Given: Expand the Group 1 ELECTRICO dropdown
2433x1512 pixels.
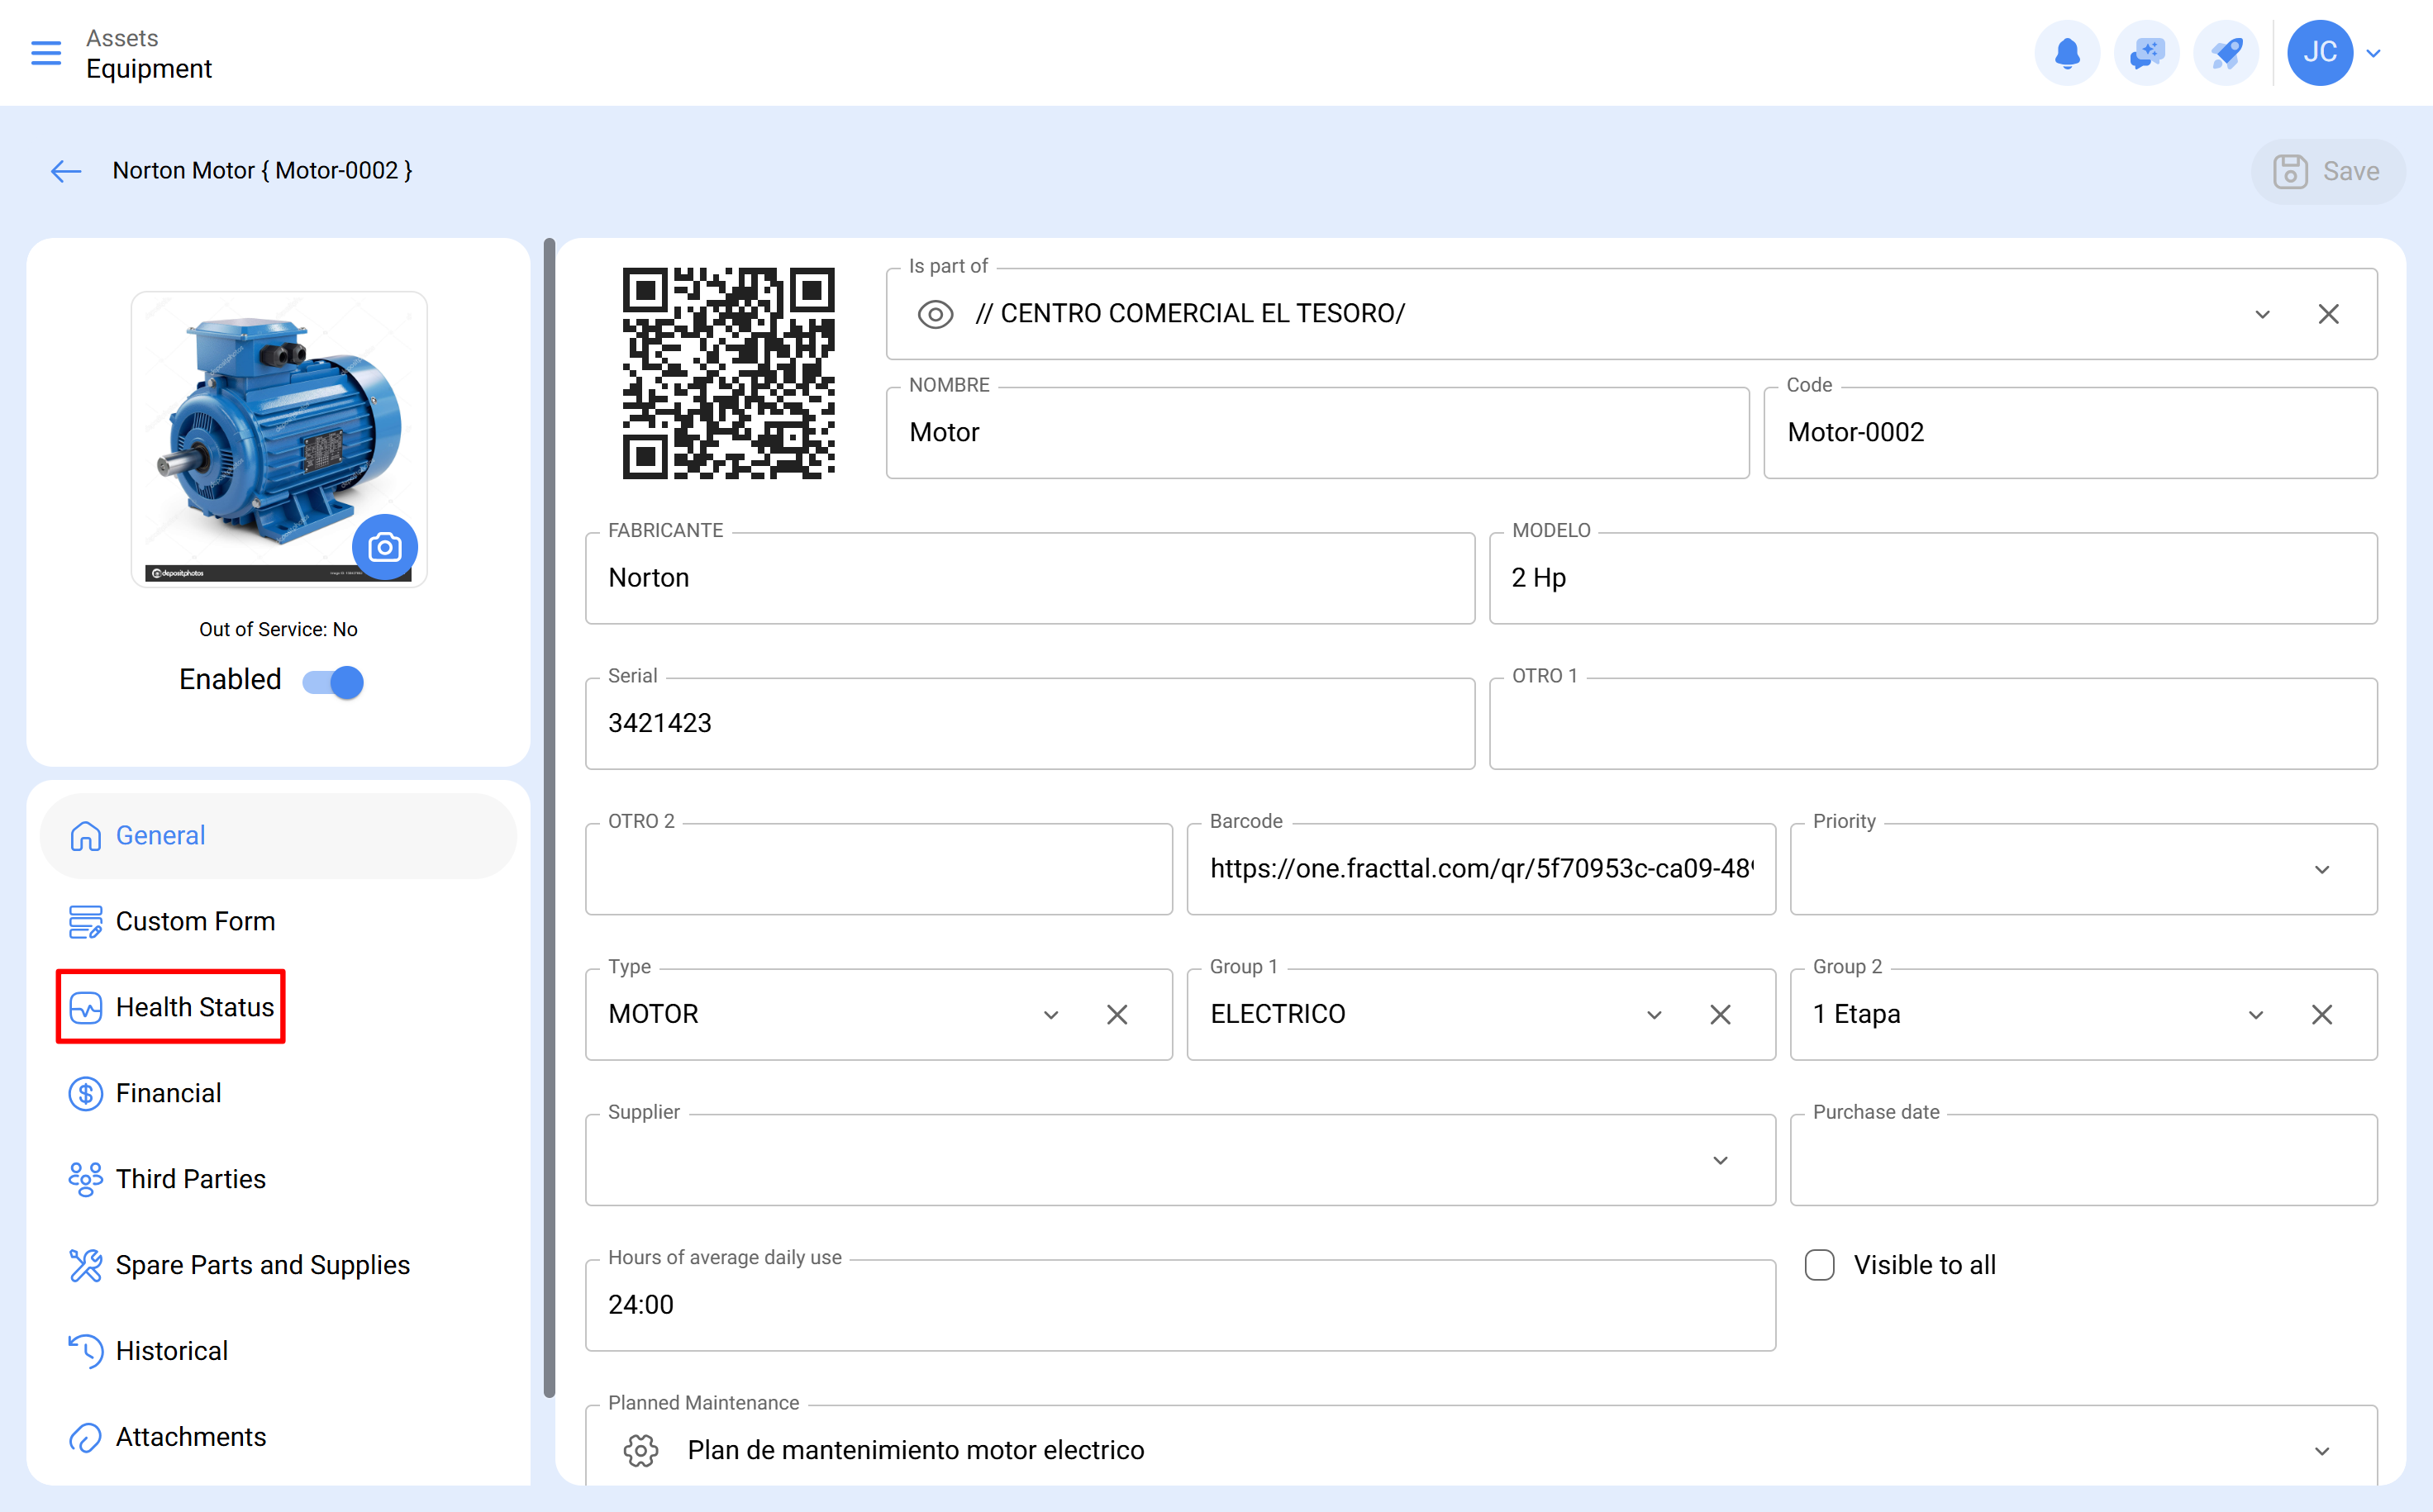Looking at the screenshot, I should coord(1655,1014).
